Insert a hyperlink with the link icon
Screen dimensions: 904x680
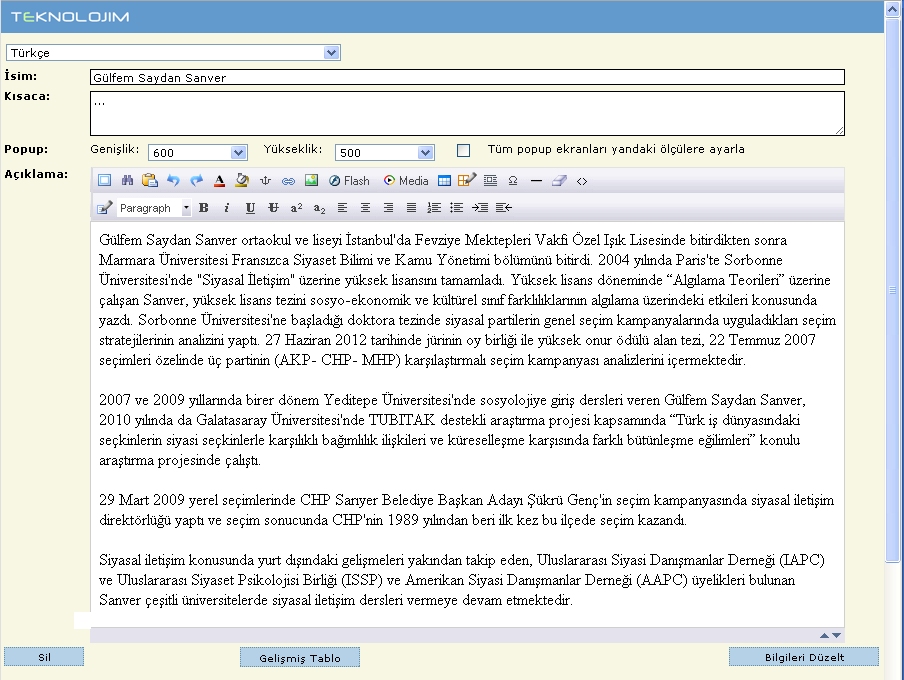[288, 181]
